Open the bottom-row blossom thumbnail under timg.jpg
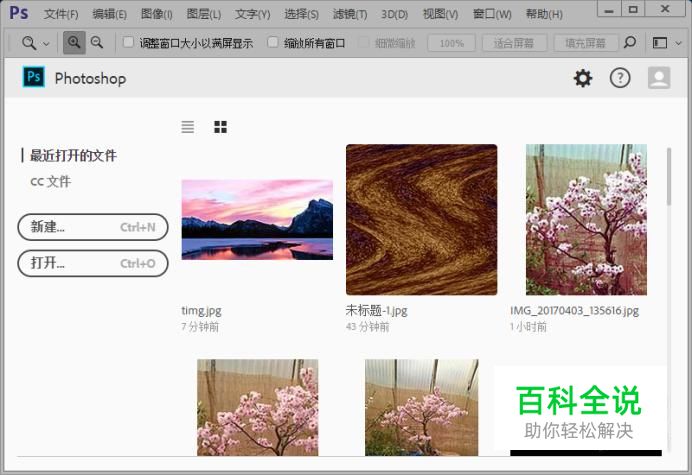The height and width of the screenshot is (475, 692). tap(257, 407)
